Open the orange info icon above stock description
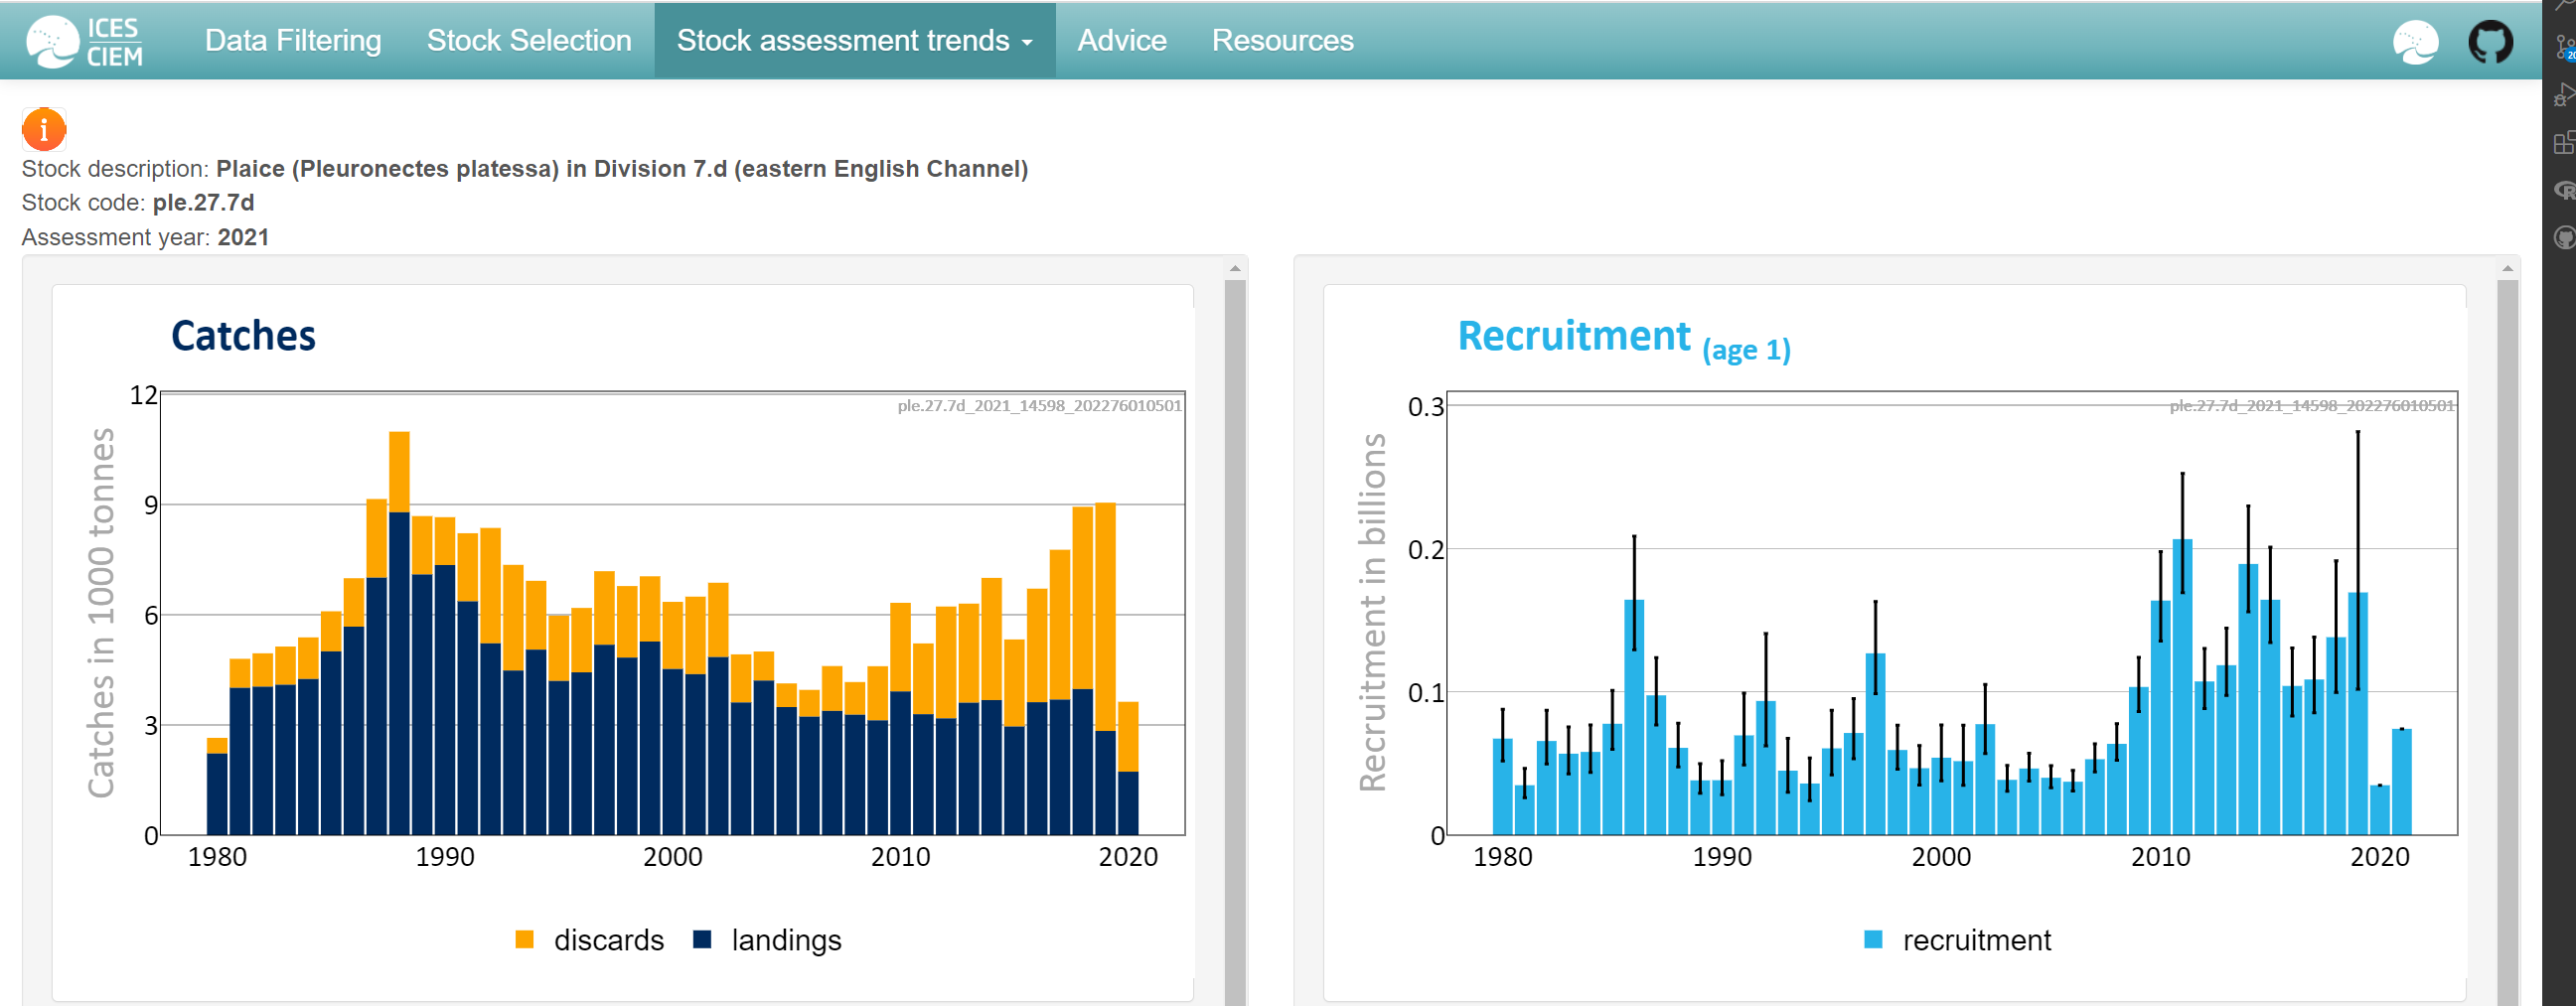The height and width of the screenshot is (1006, 2576). coord(43,128)
